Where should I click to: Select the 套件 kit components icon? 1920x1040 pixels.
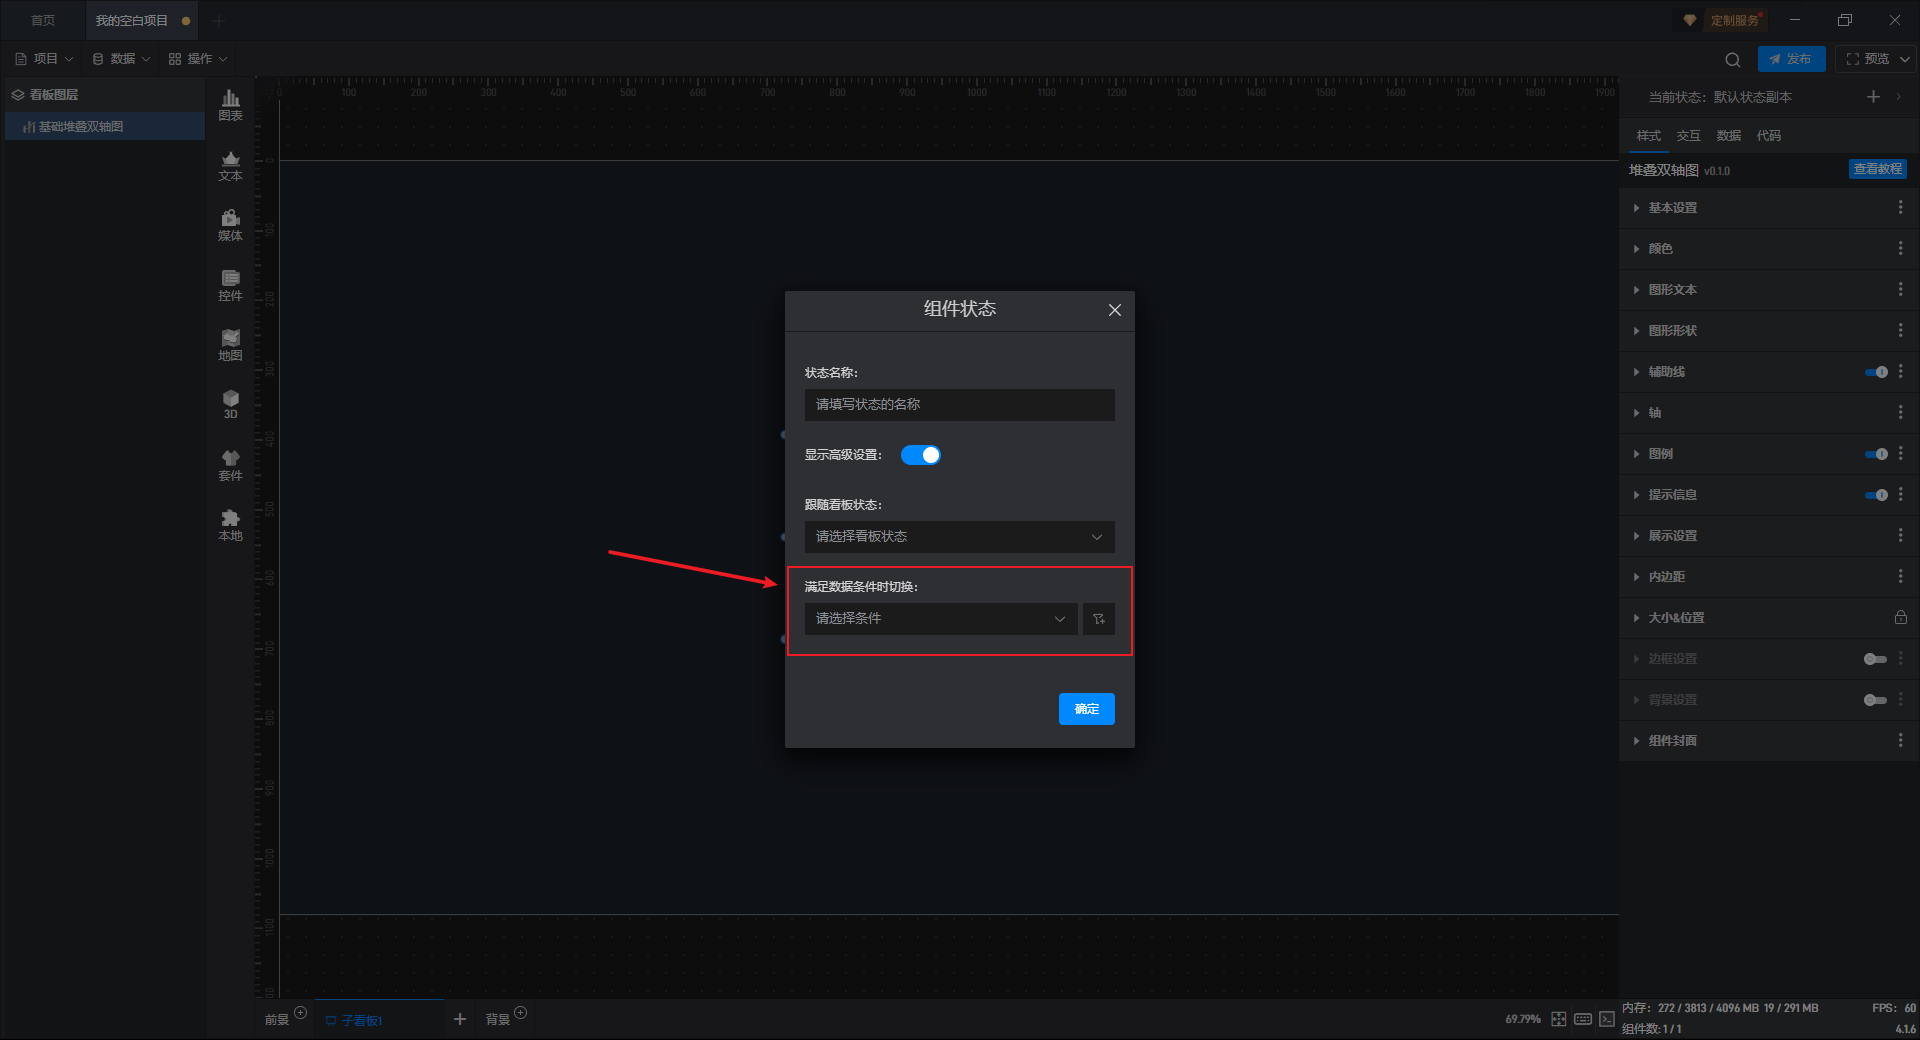point(230,465)
